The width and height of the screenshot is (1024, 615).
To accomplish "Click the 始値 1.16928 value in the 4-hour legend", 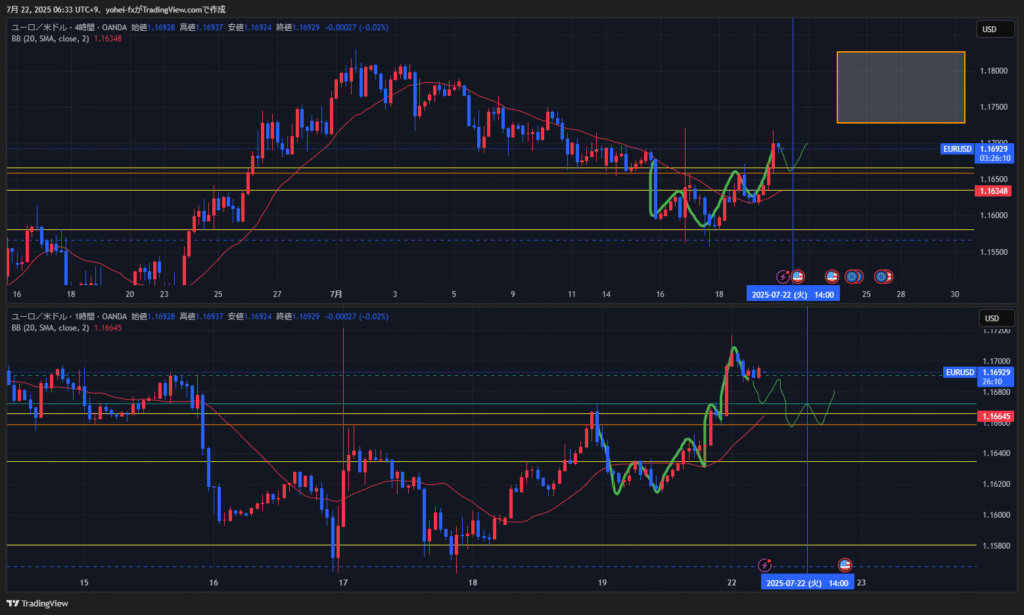I will (x=153, y=27).
